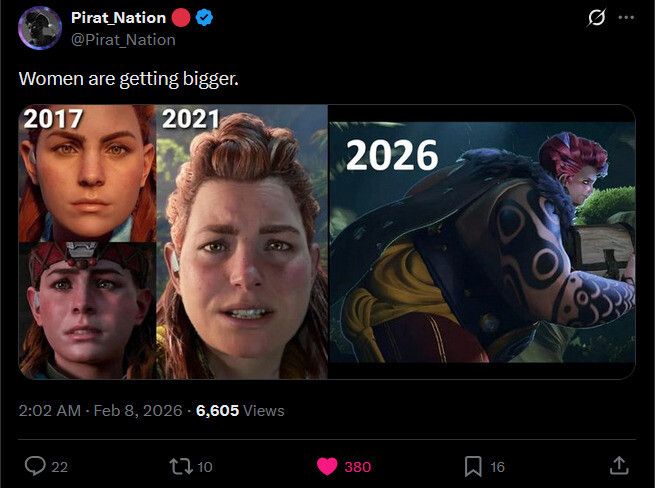
Task: Open replies via the speech bubble icon
Action: (35, 466)
